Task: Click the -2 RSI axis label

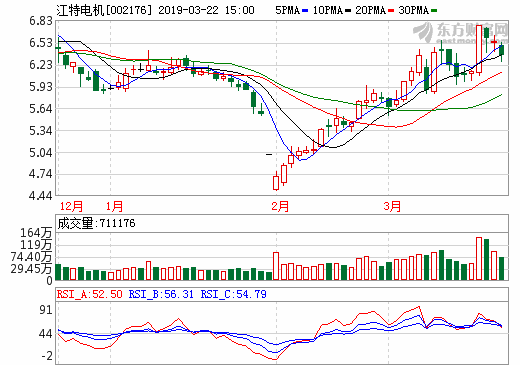Action: coord(47,356)
